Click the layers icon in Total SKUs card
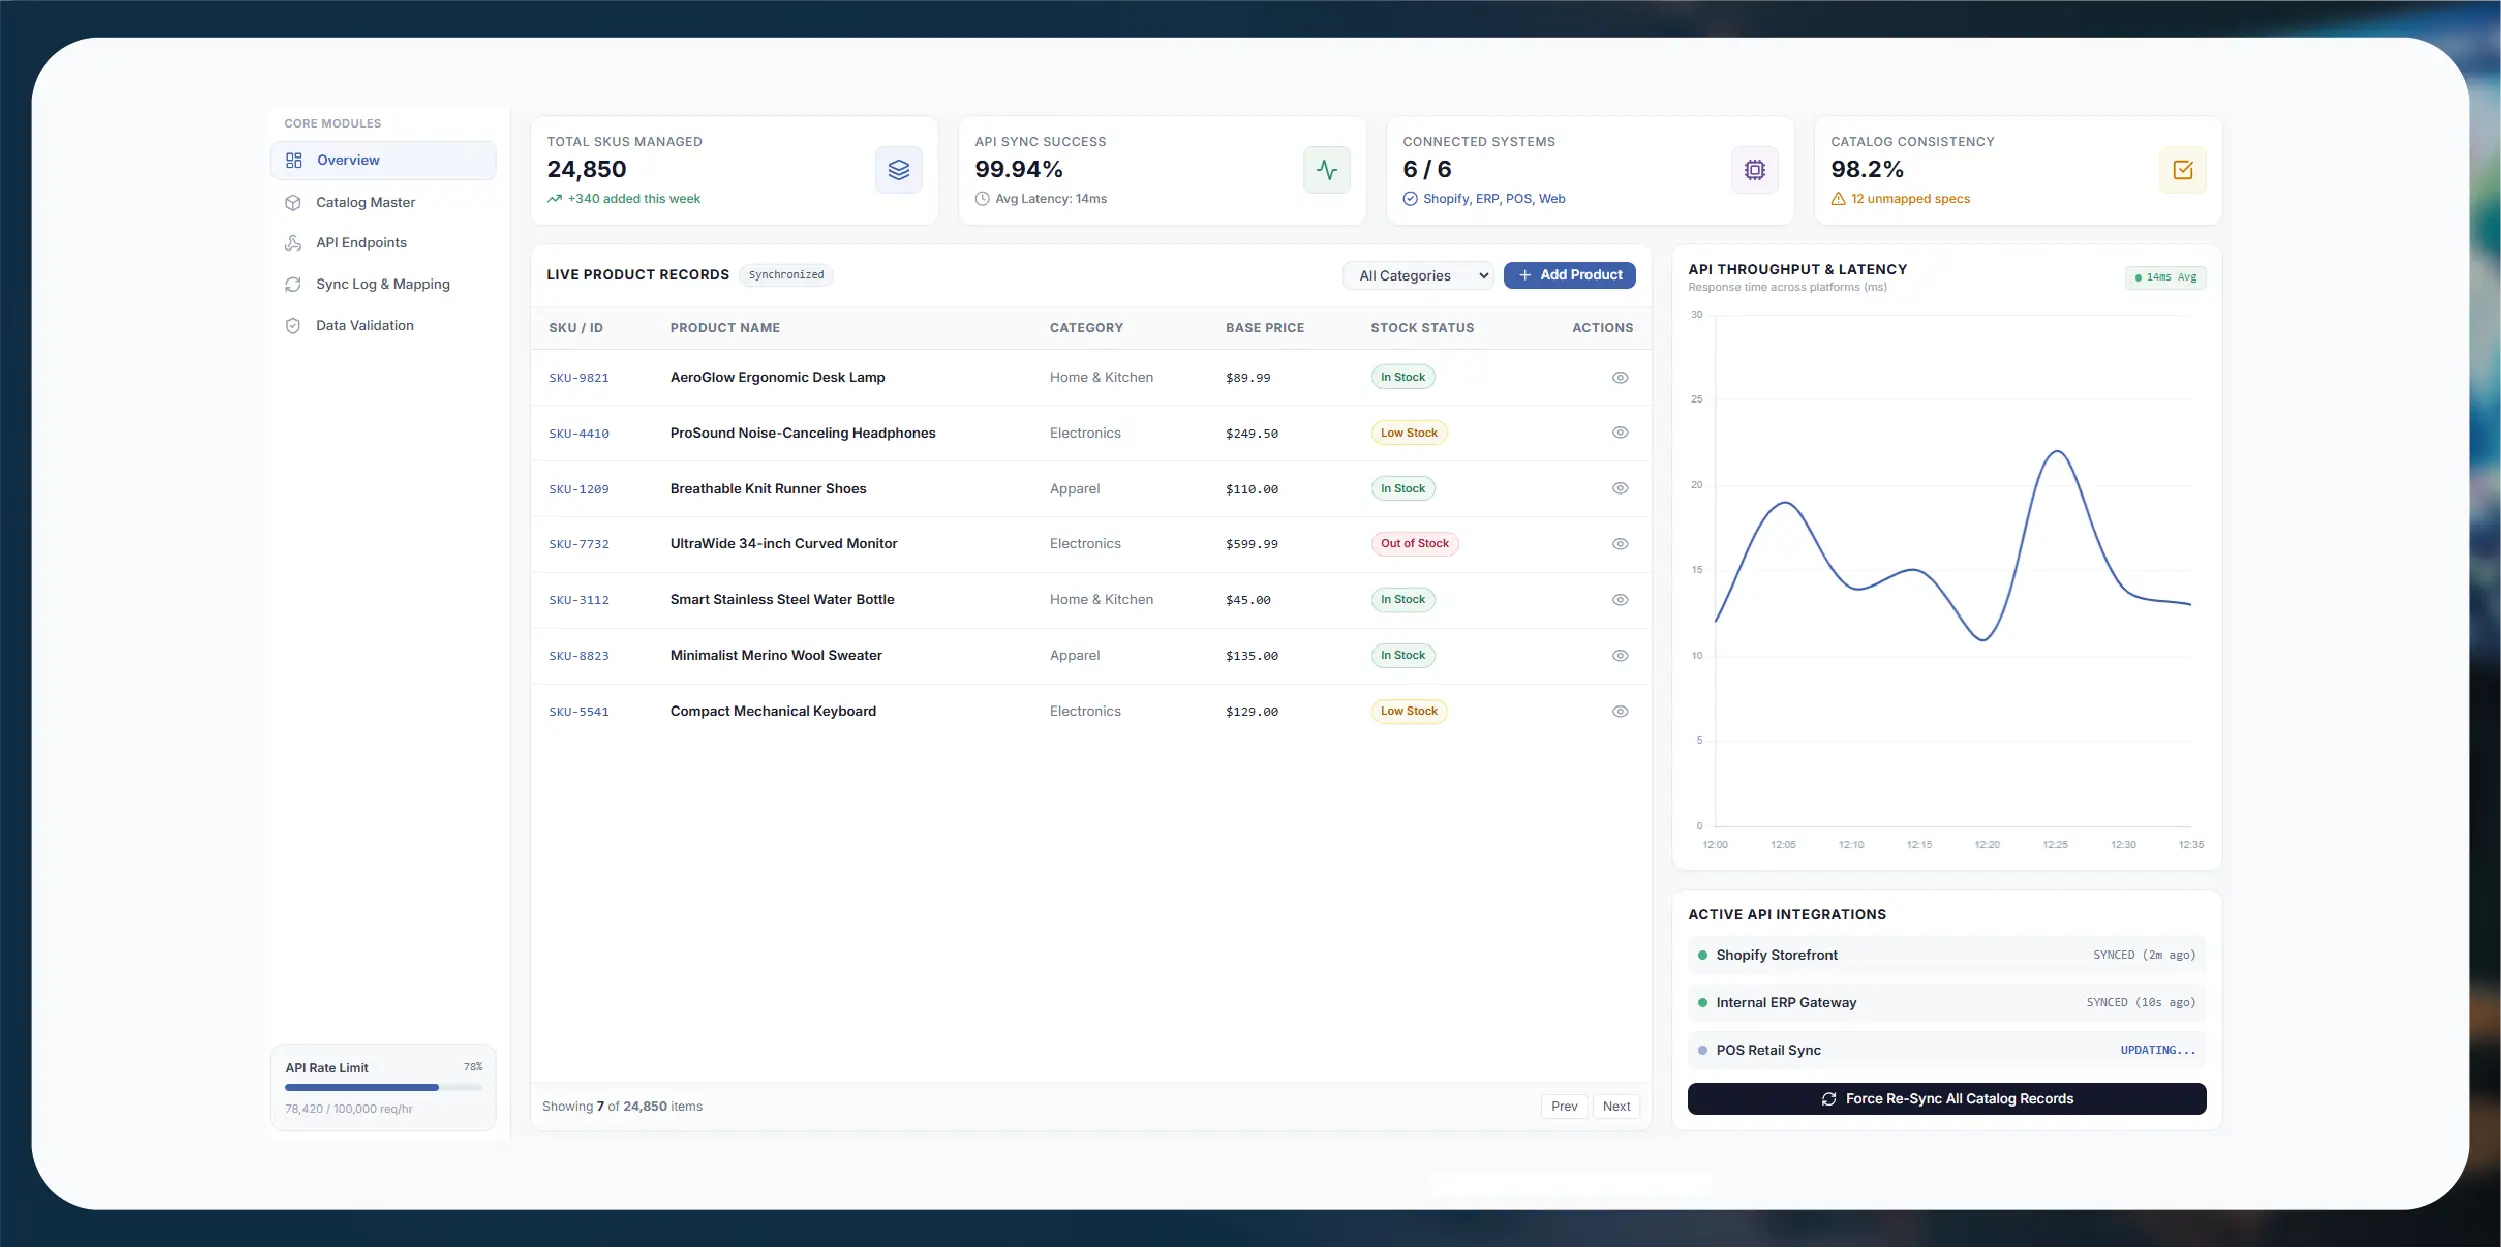2501x1248 pixels. pyautogui.click(x=899, y=170)
